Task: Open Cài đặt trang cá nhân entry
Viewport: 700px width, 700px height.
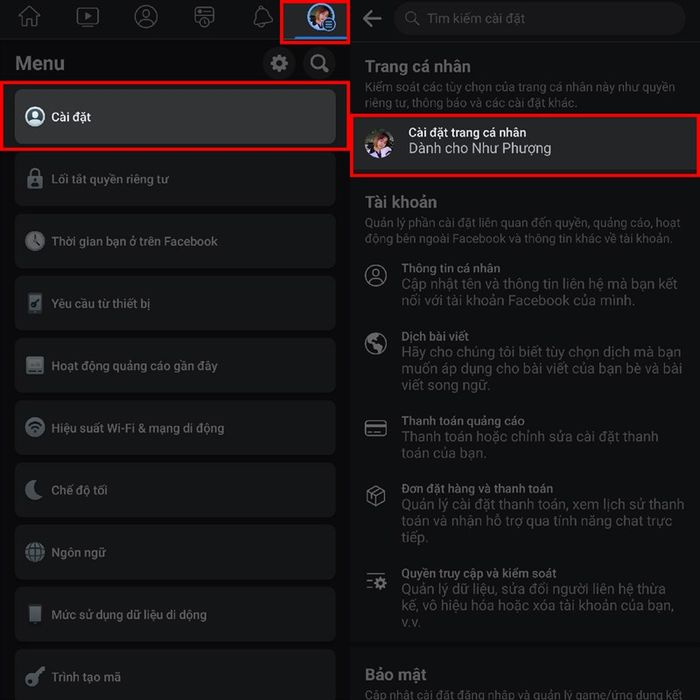Action: click(x=525, y=143)
